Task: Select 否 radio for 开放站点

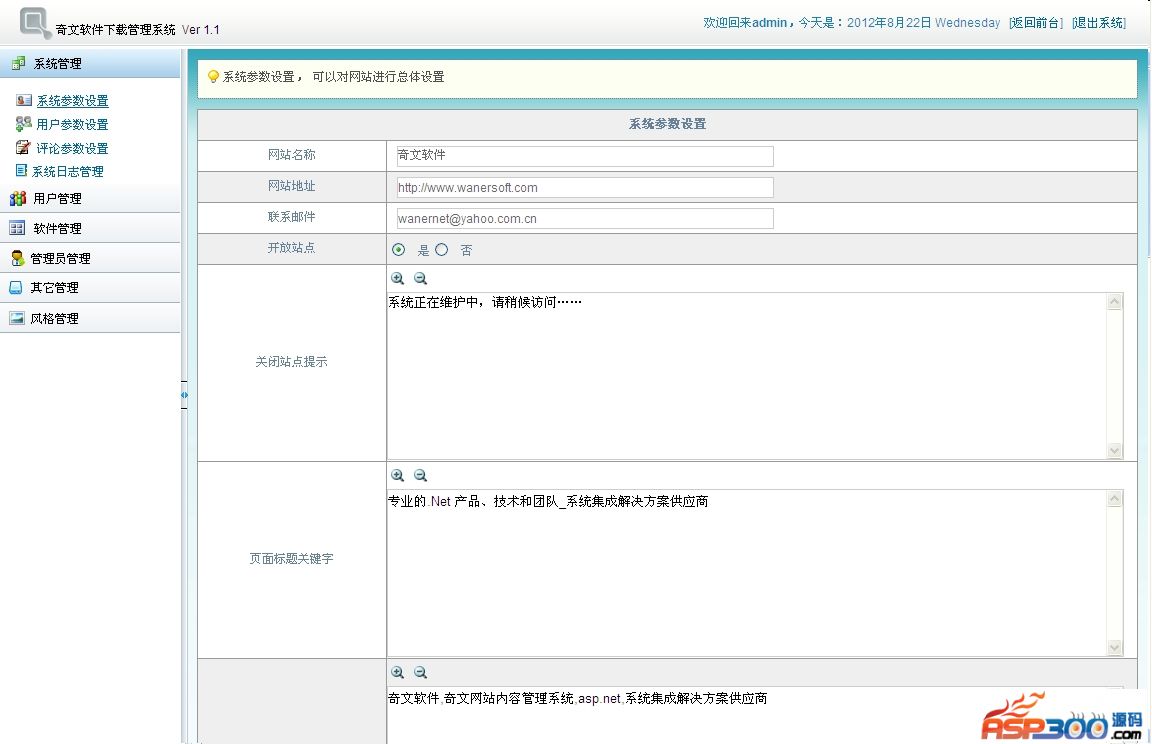Action: point(442,250)
